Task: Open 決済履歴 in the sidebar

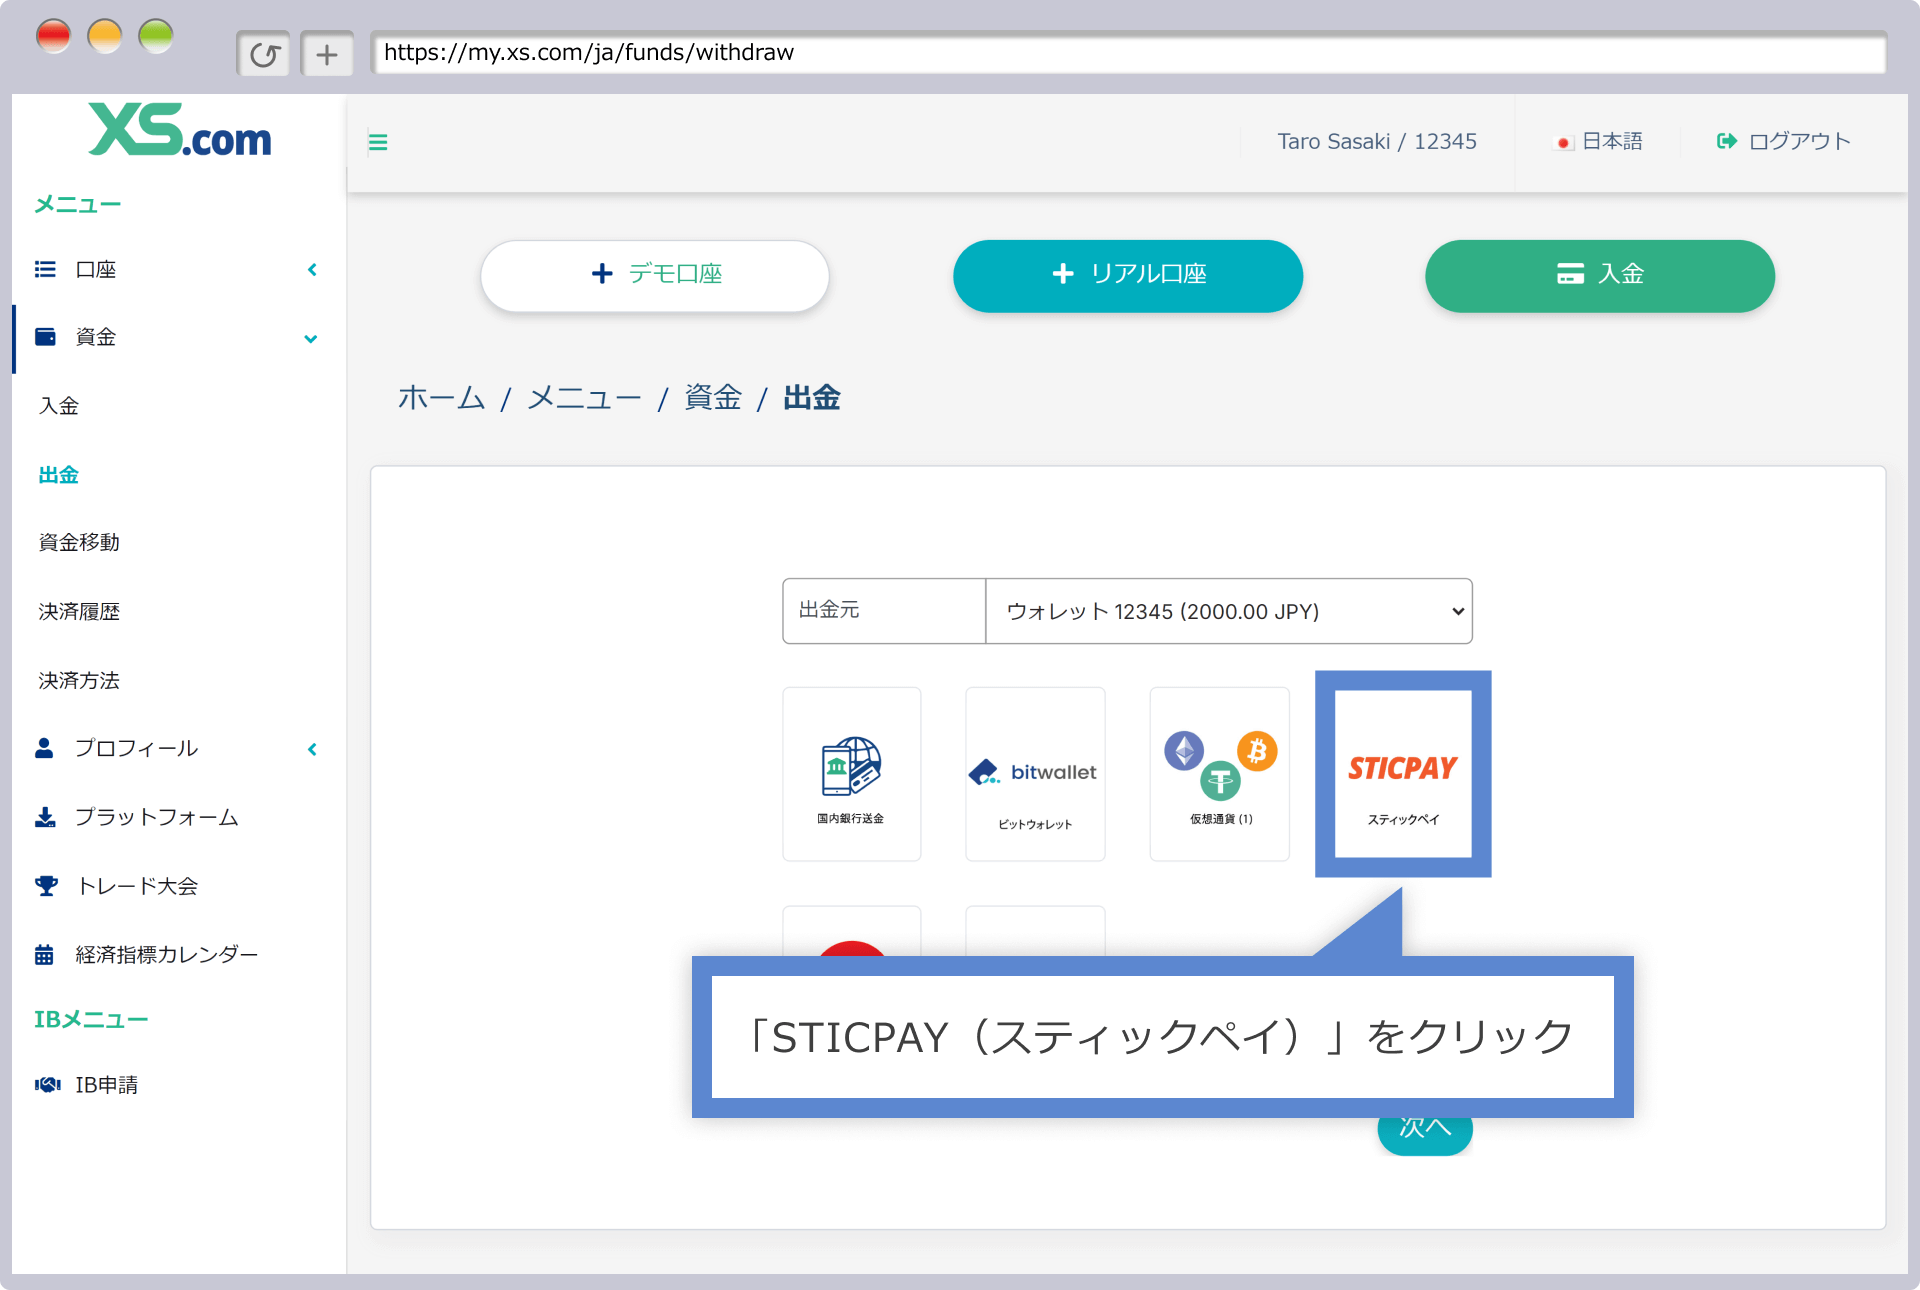Action: 79,612
